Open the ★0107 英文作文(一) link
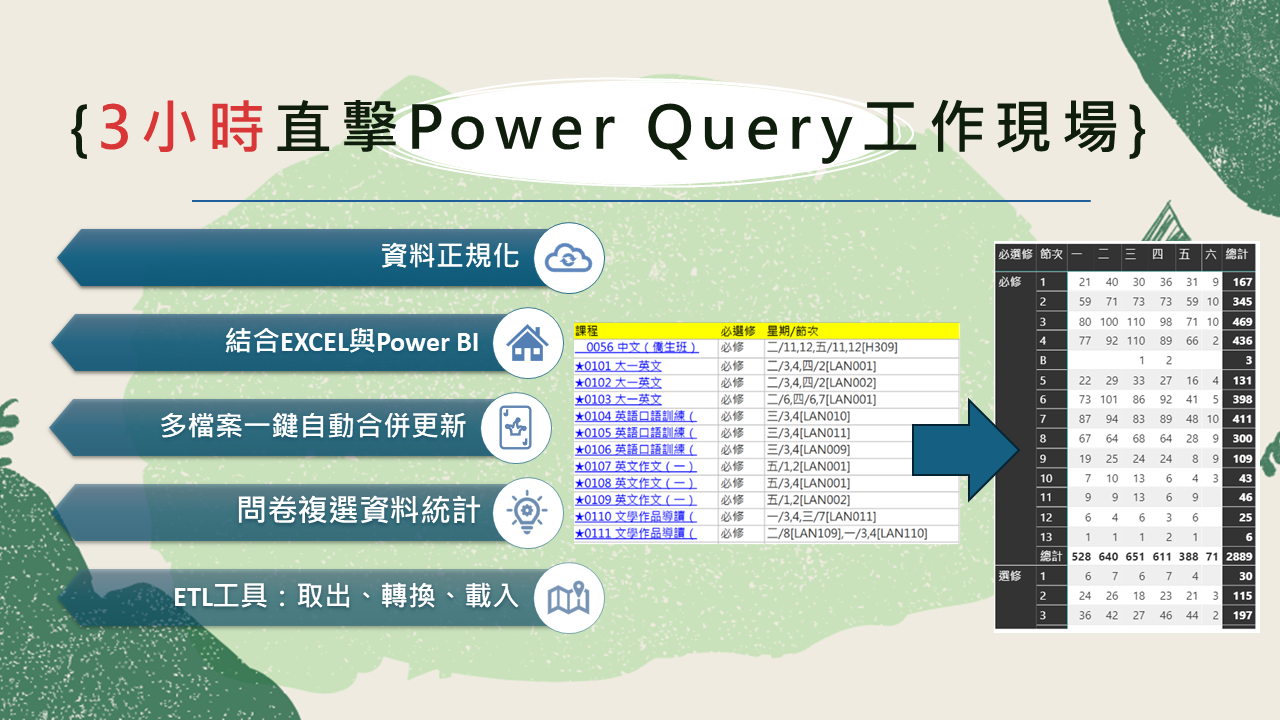This screenshot has width=1280, height=720. (x=635, y=466)
